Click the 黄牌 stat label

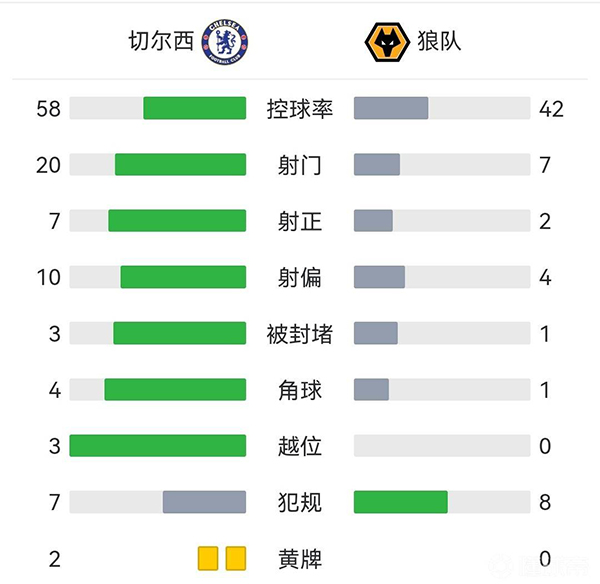point(299,558)
